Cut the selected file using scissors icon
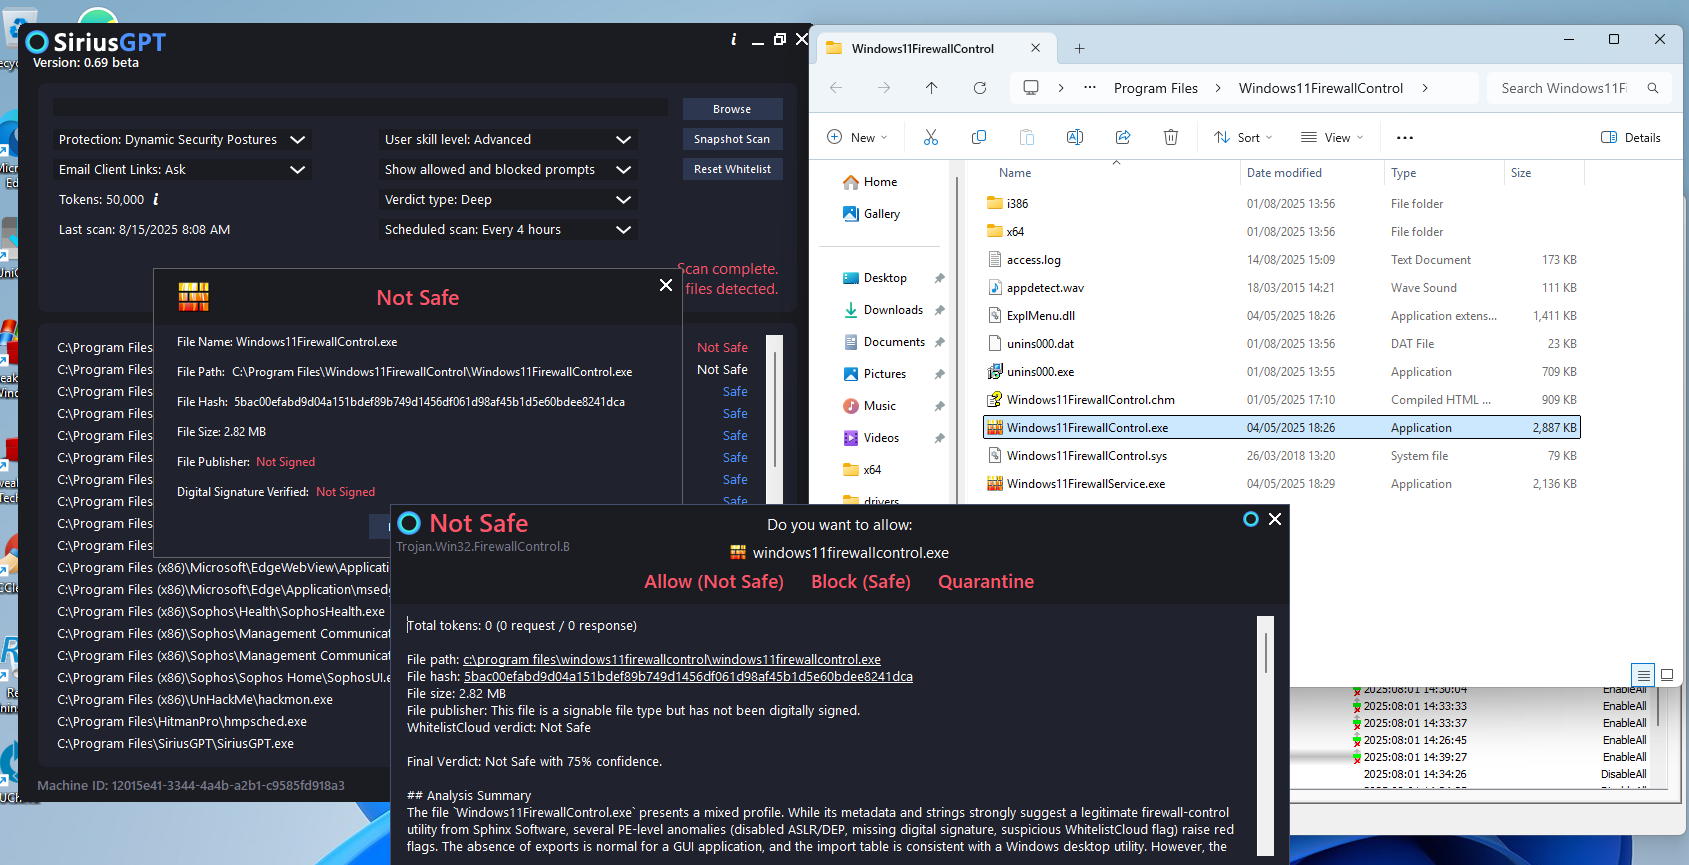Screen dimensions: 1689x865 pos(931,137)
